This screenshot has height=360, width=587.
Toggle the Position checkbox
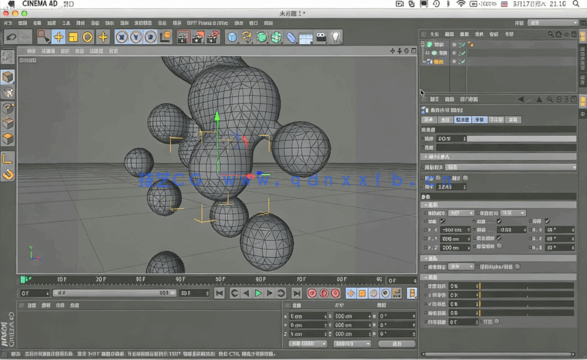442,221
